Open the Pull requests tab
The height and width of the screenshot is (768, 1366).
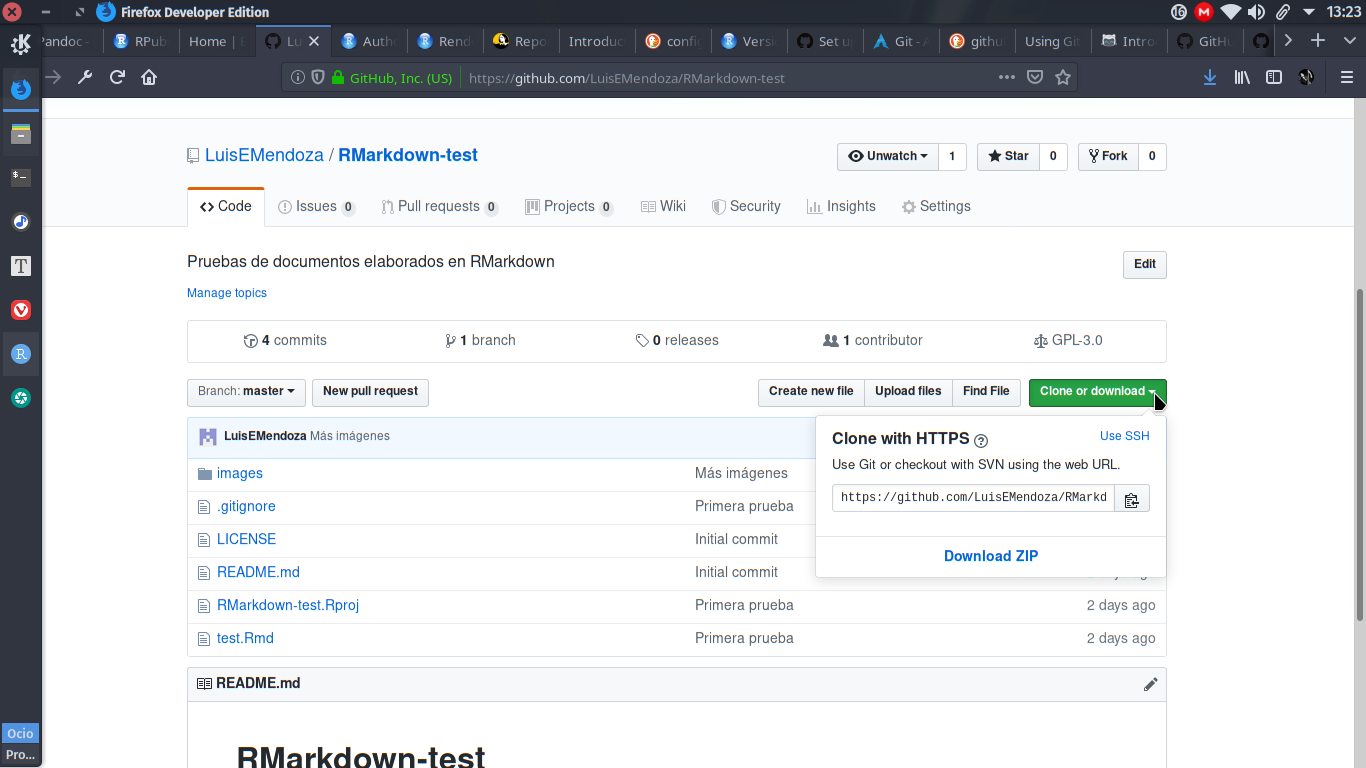point(440,206)
